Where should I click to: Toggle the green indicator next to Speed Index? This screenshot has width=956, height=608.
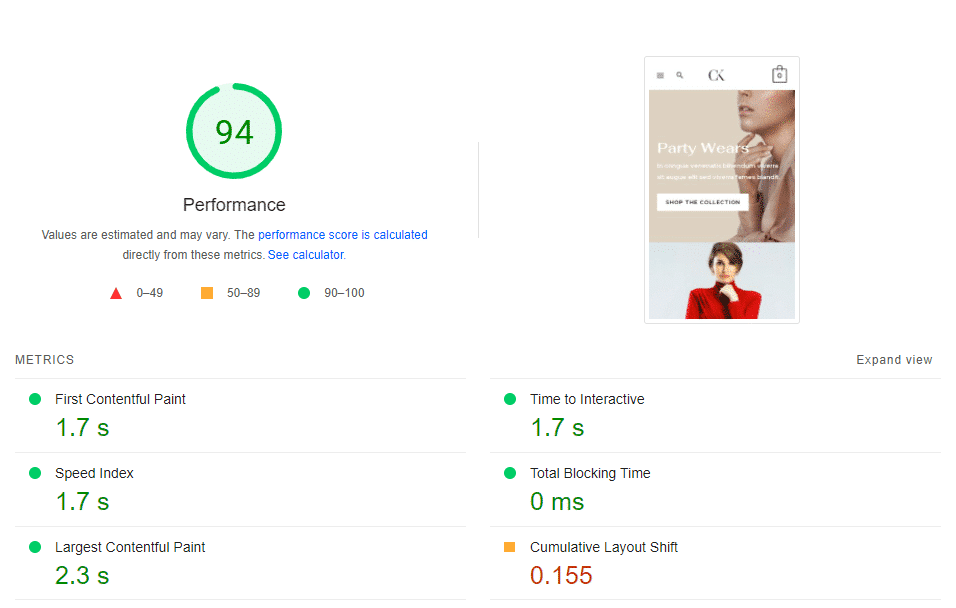click(34, 473)
